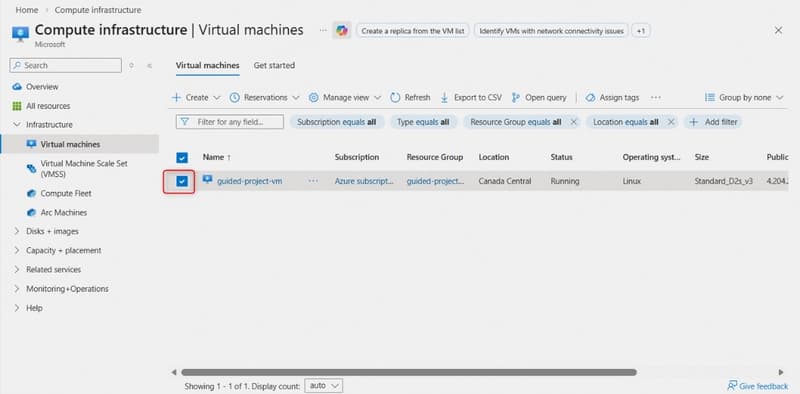Click the Type equals all filter
The image size is (800, 394).
(x=423, y=122)
